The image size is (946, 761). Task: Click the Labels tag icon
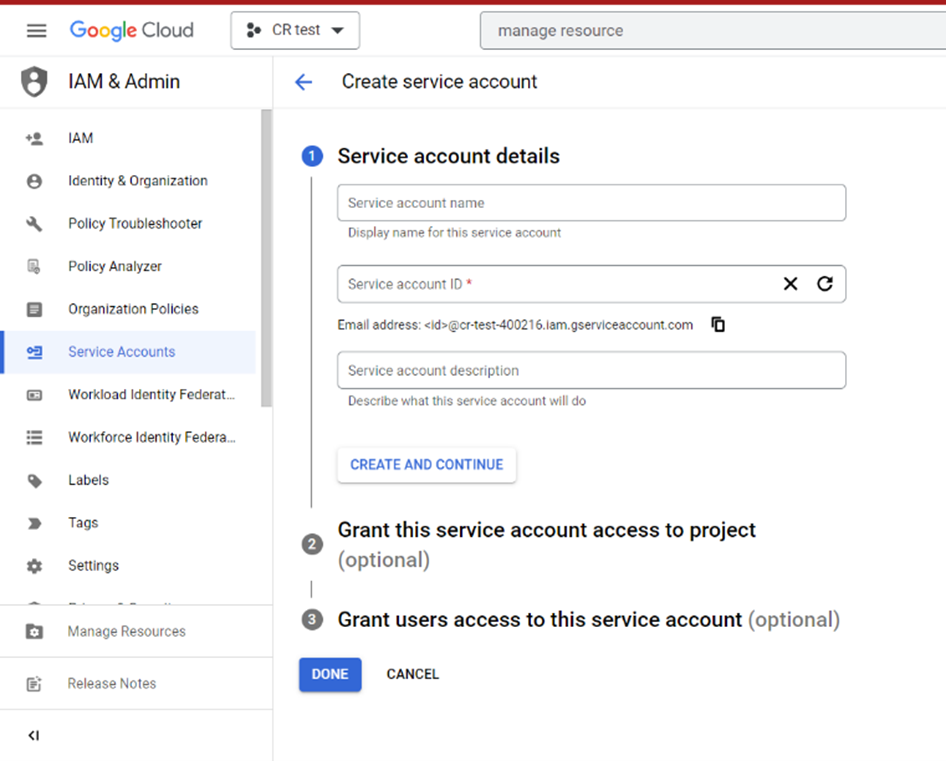pyautogui.click(x=34, y=481)
